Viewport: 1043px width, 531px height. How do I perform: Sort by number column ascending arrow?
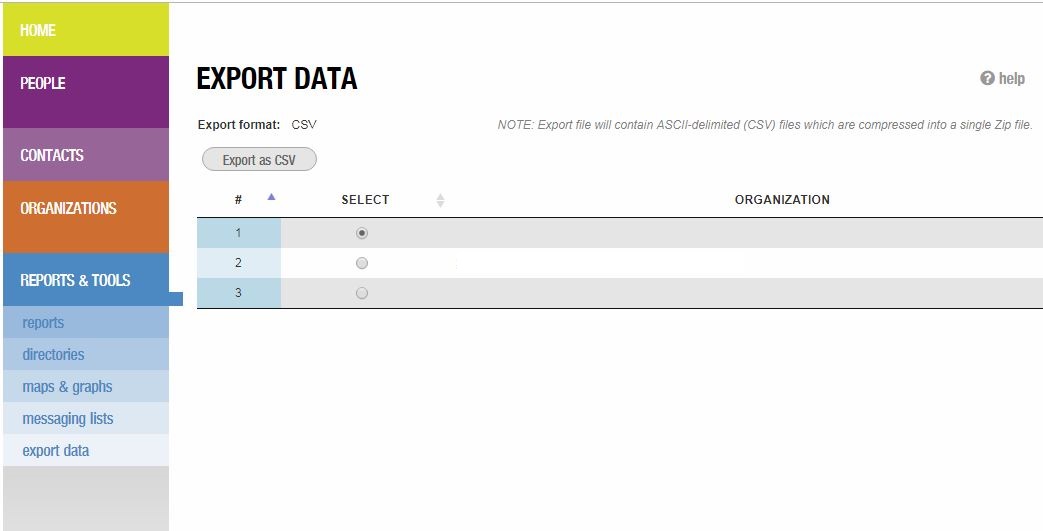[271, 196]
